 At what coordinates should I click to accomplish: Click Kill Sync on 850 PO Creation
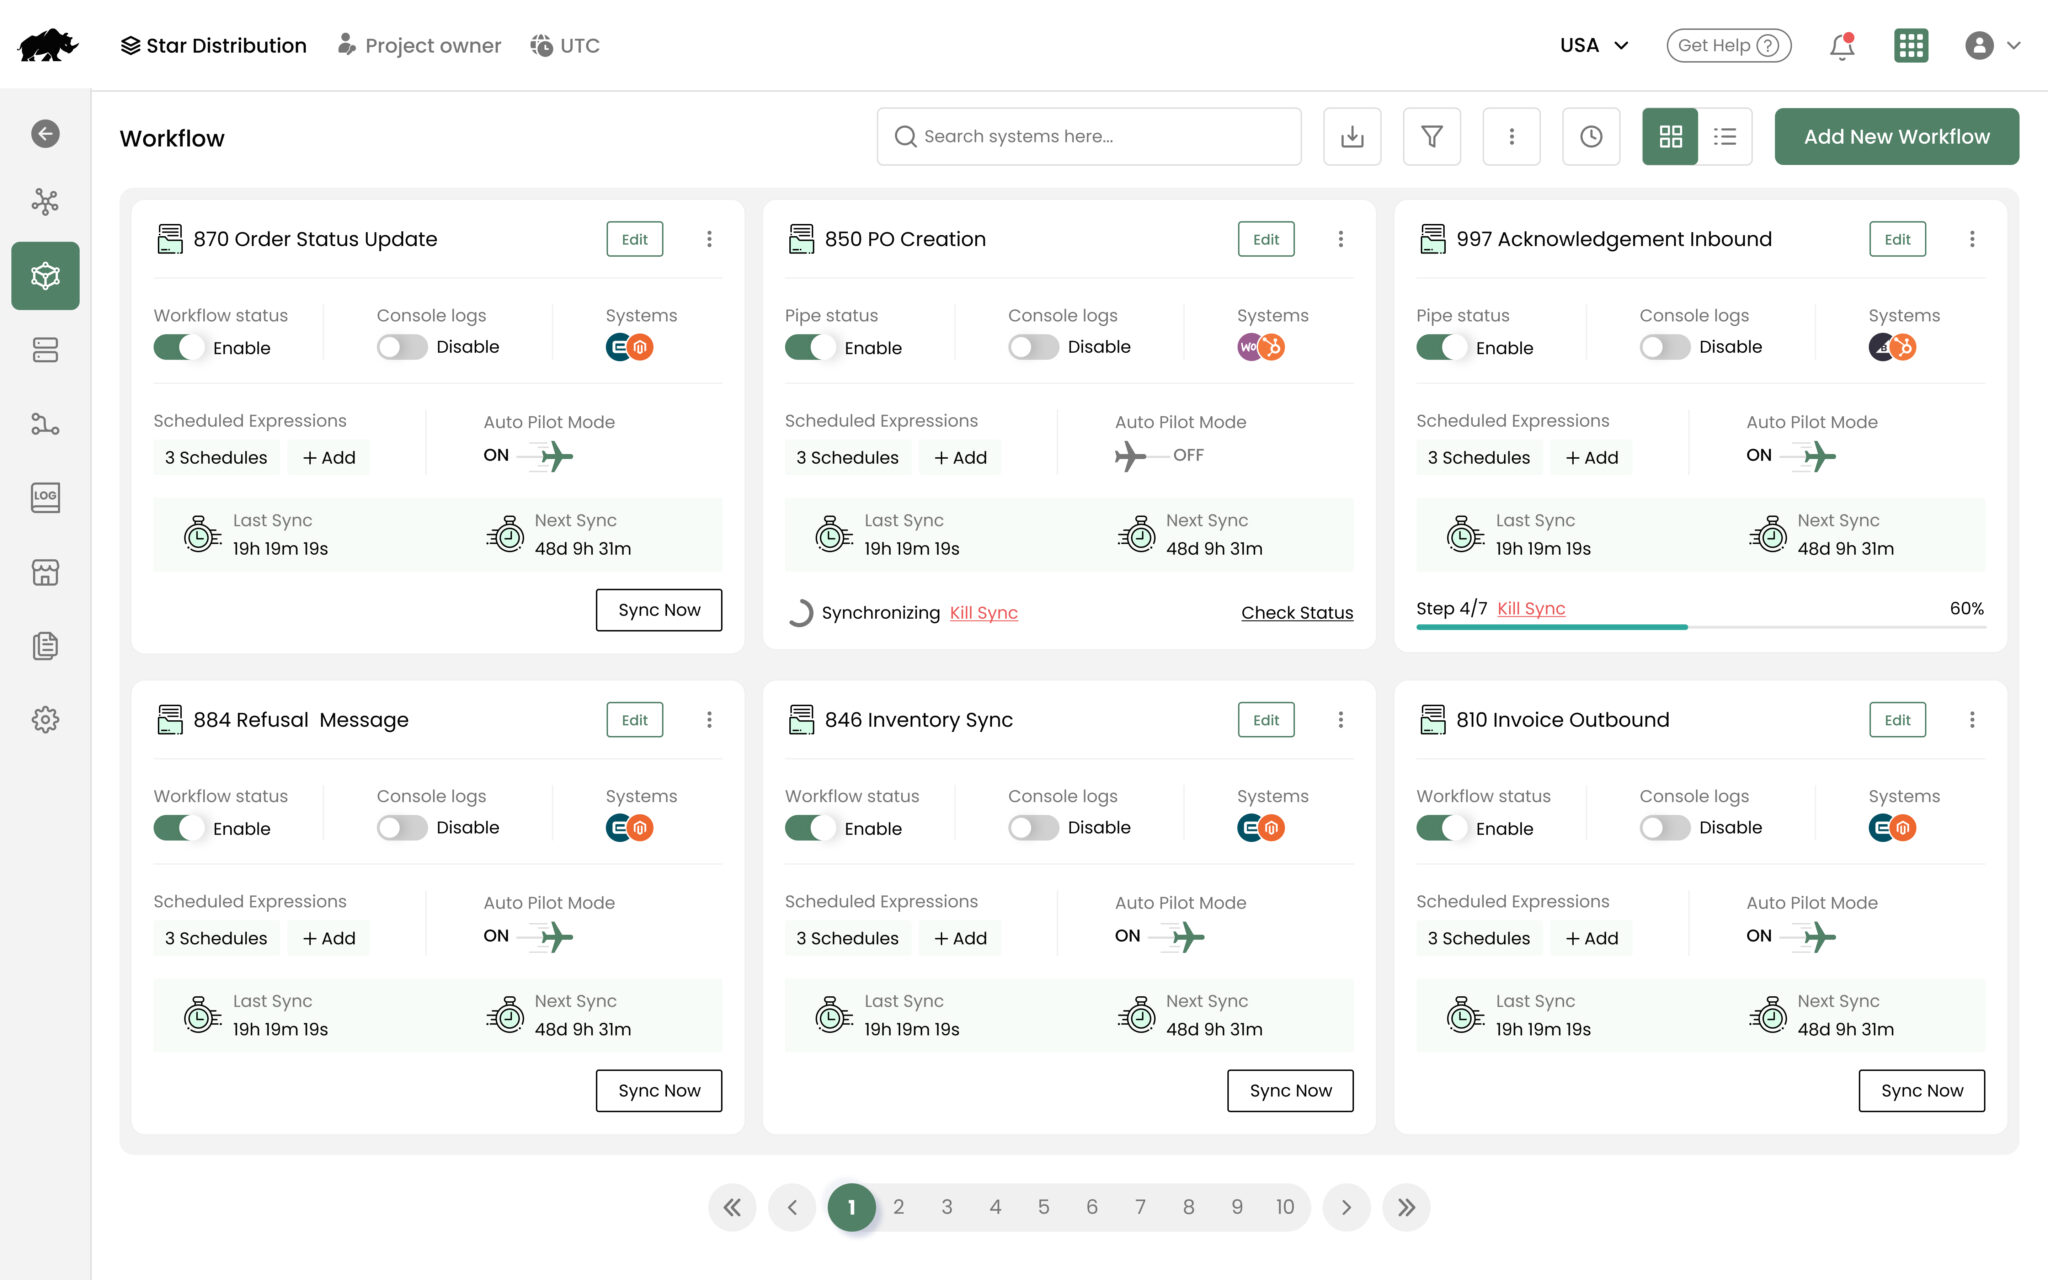coord(983,612)
